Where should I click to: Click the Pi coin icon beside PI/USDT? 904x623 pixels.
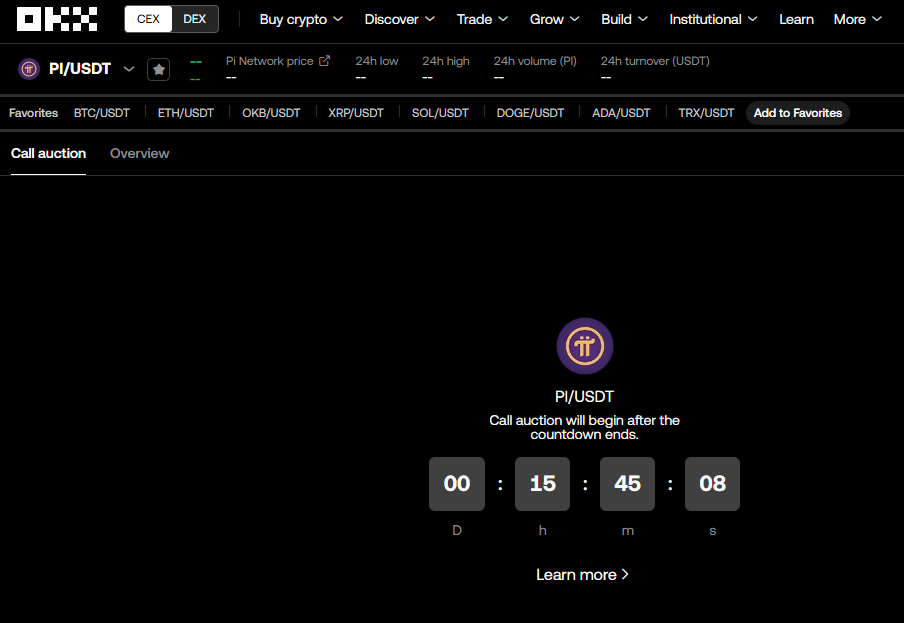coord(27,68)
